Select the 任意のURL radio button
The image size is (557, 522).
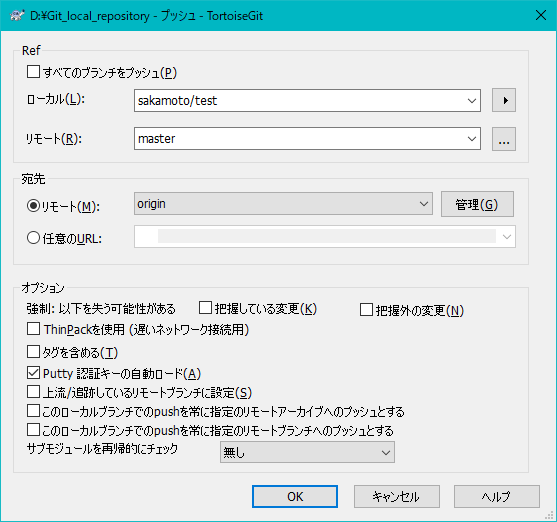point(33,238)
